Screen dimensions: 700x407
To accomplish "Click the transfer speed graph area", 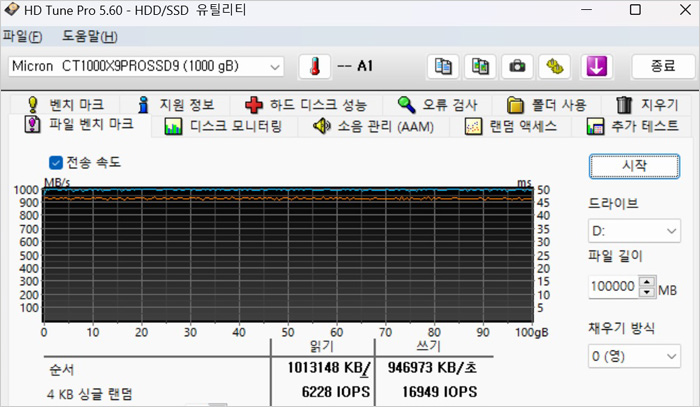I will click(288, 254).
